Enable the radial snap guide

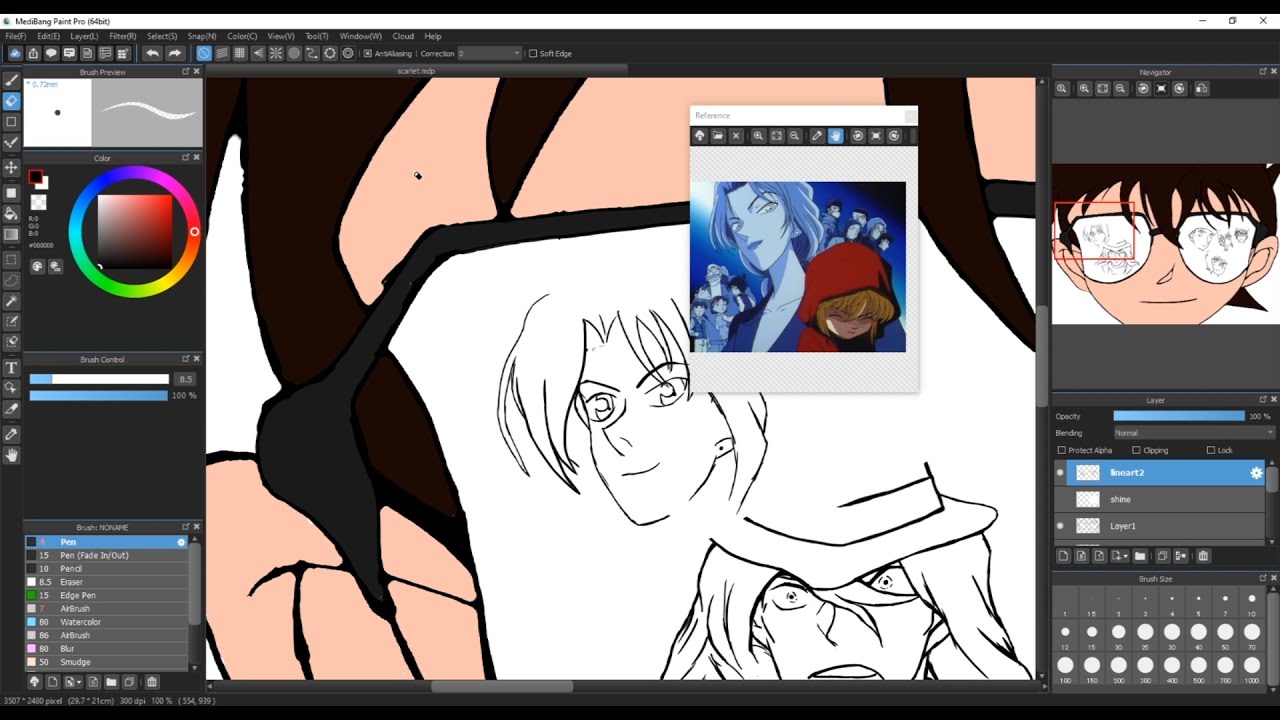(x=276, y=53)
